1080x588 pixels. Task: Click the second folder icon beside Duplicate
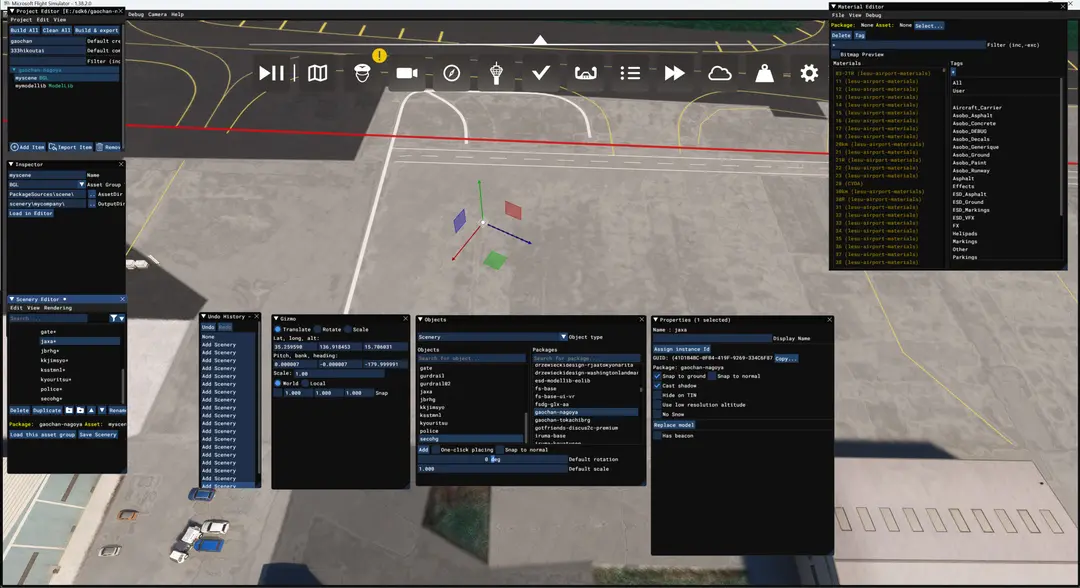click(x=80, y=410)
